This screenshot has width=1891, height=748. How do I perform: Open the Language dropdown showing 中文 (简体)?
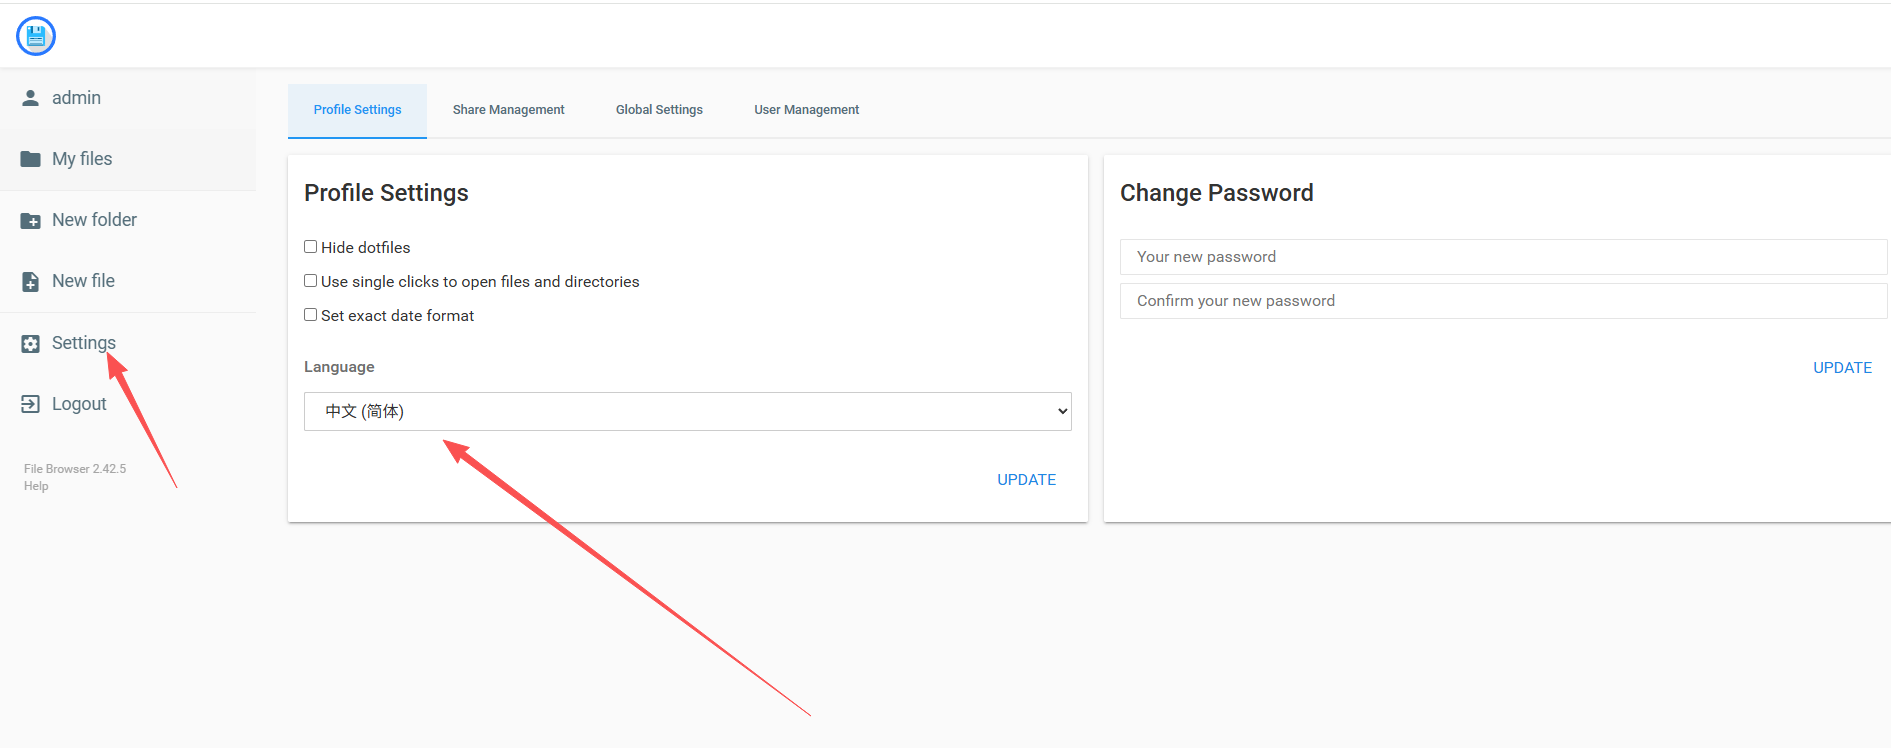pyautogui.click(x=688, y=411)
